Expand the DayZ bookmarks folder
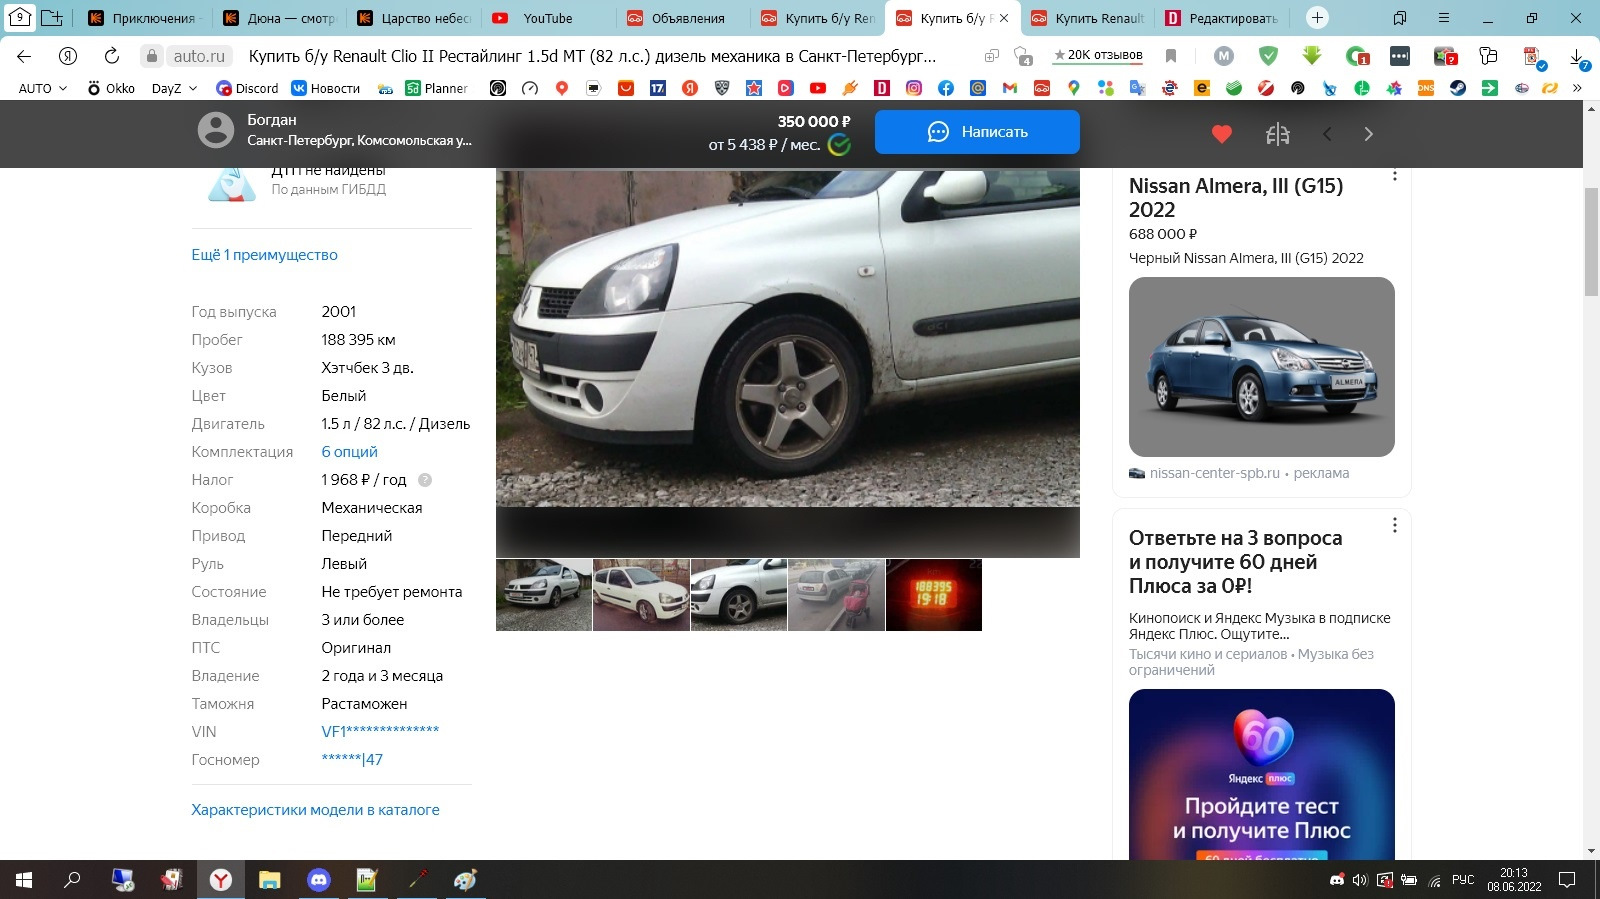 point(175,88)
